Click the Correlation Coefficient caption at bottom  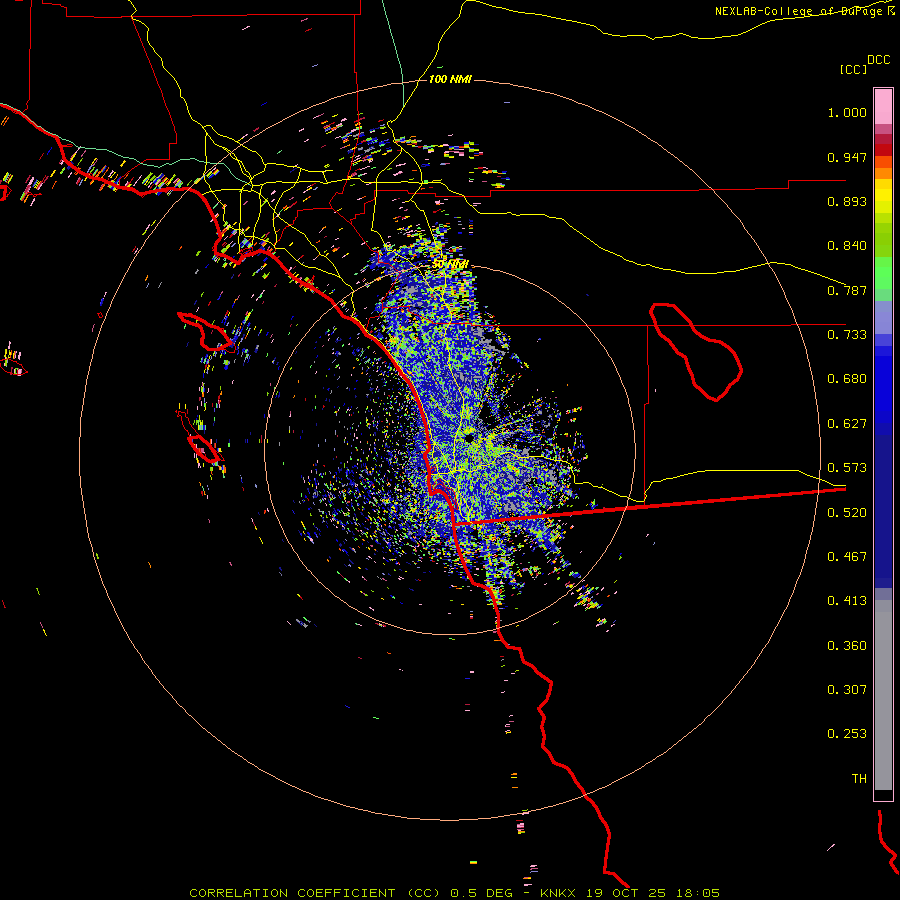click(454, 893)
